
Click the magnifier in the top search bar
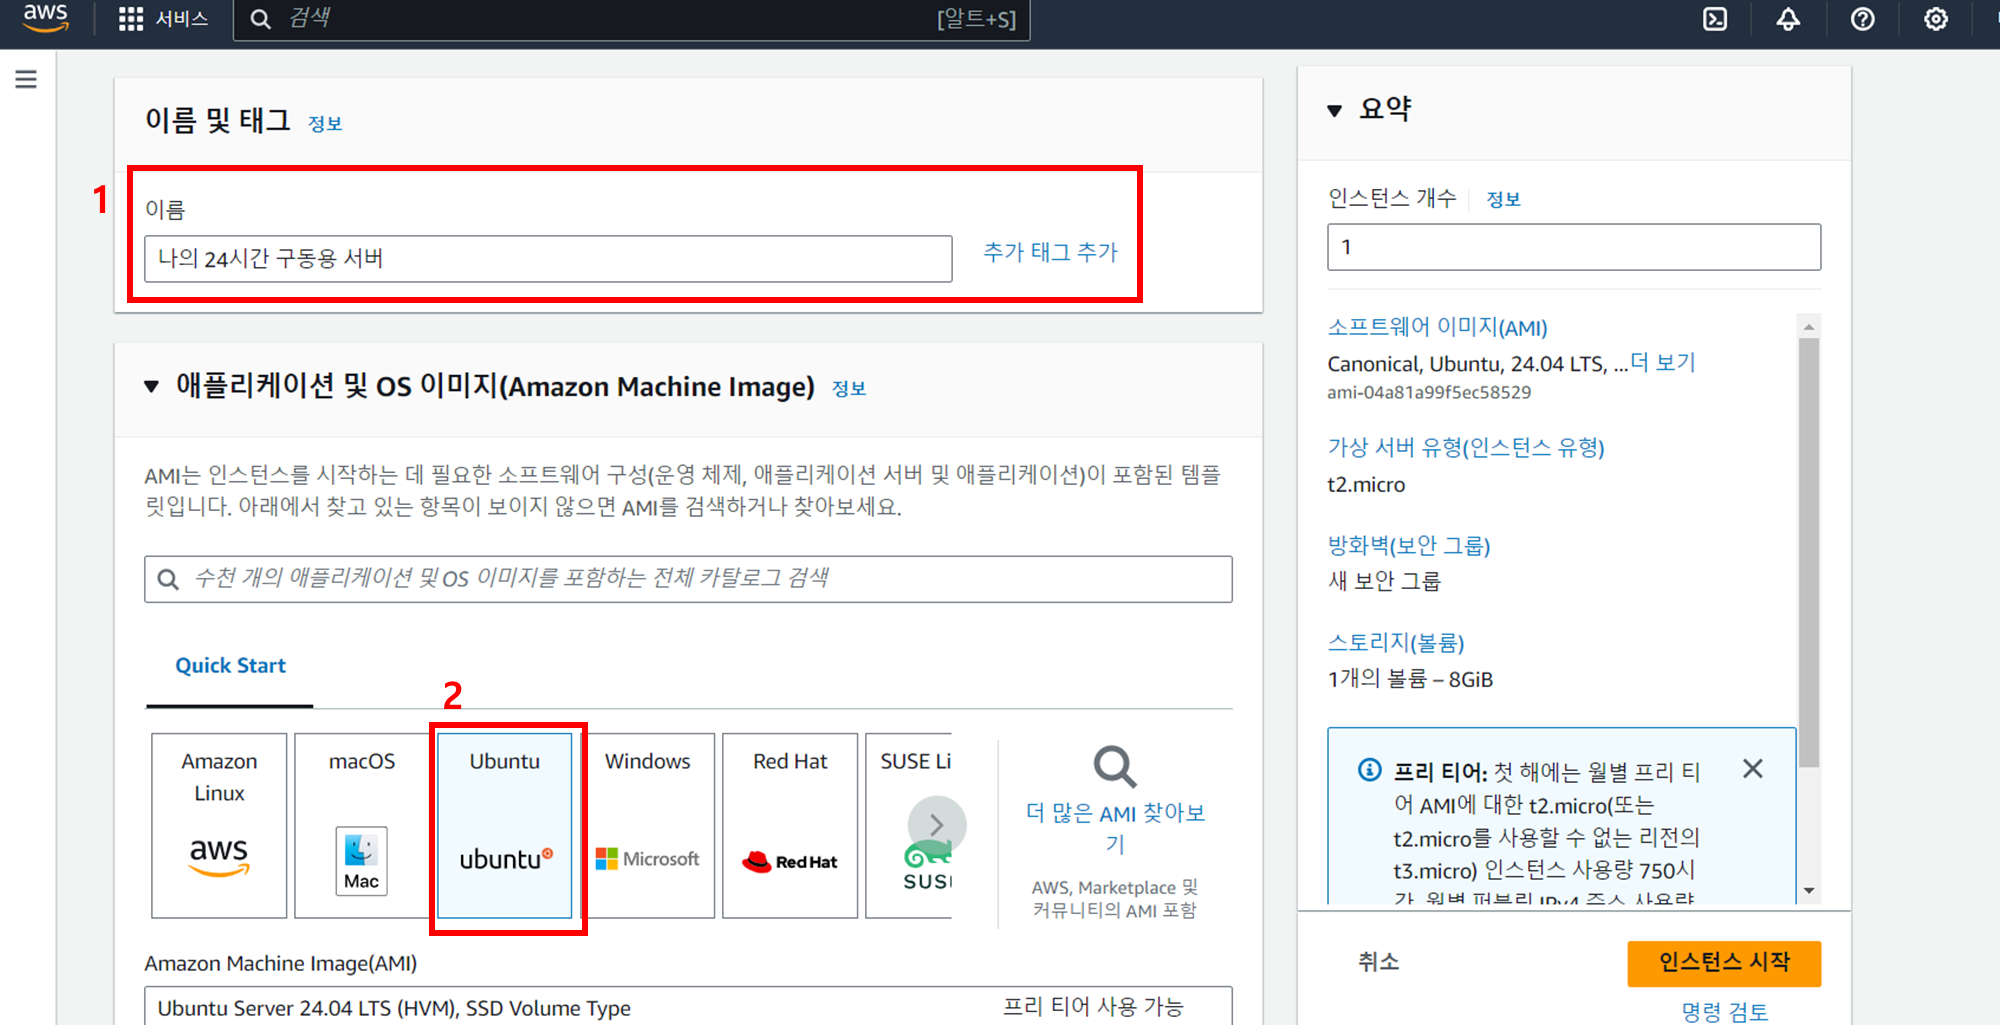tap(260, 19)
